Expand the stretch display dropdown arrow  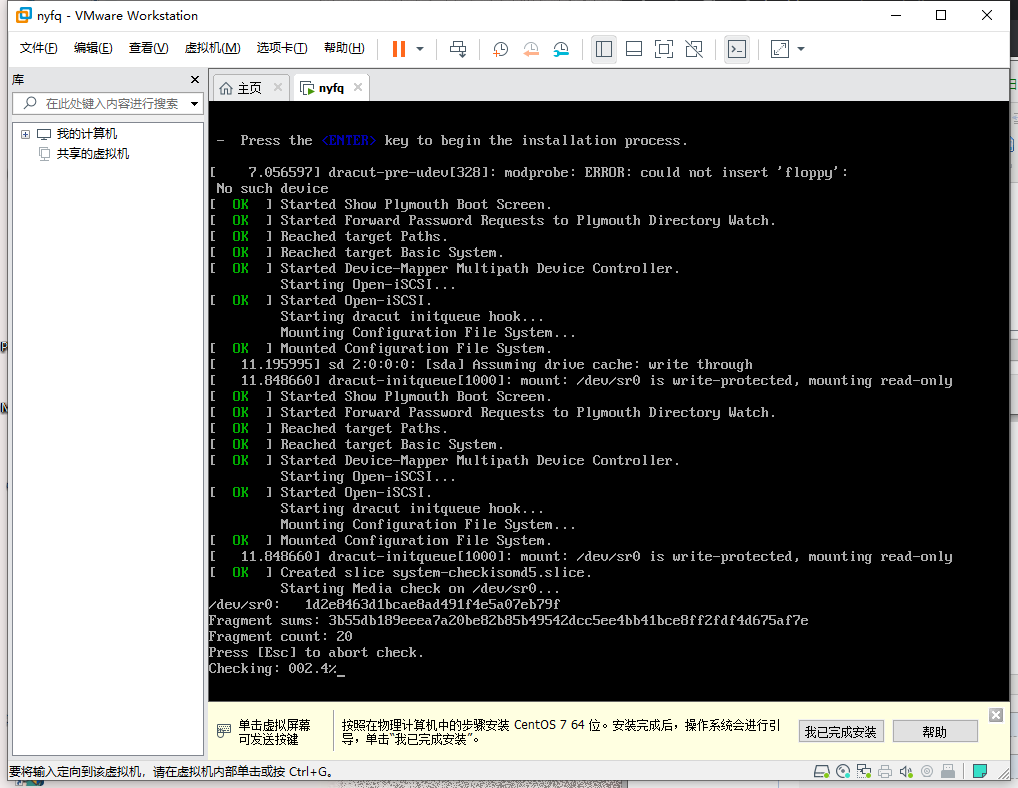[801, 49]
